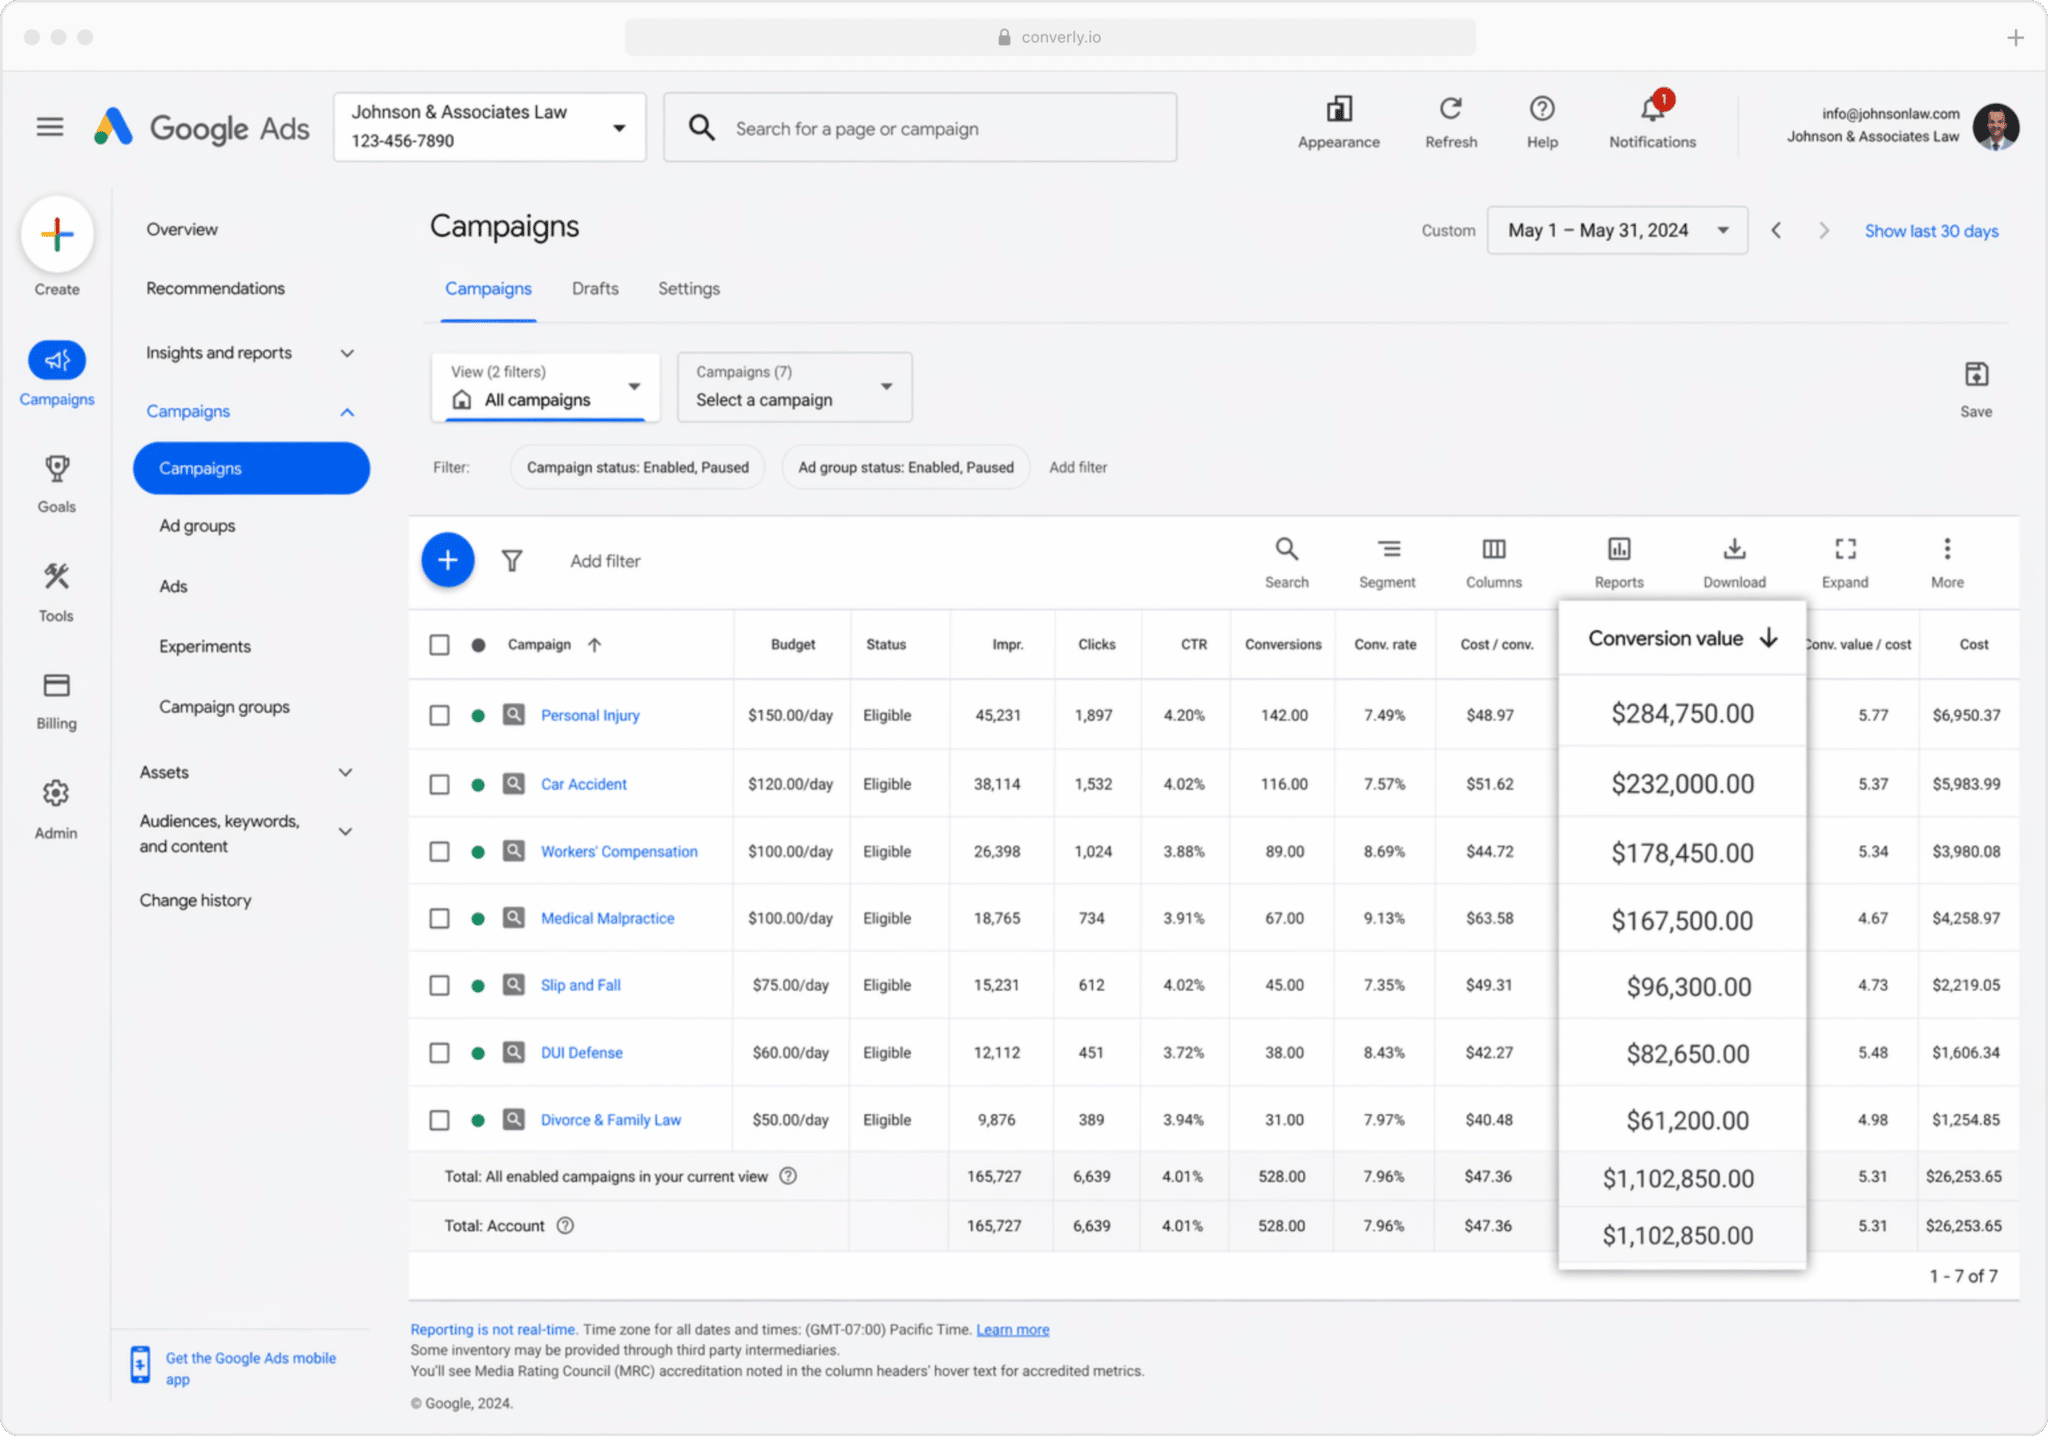Tick the DUI Defense row checkbox
The width and height of the screenshot is (2048, 1436).
439,1053
